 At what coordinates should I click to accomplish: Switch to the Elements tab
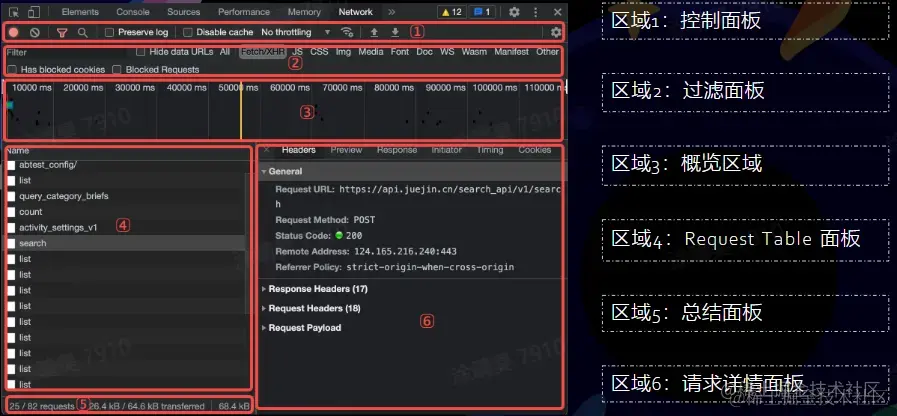(80, 11)
